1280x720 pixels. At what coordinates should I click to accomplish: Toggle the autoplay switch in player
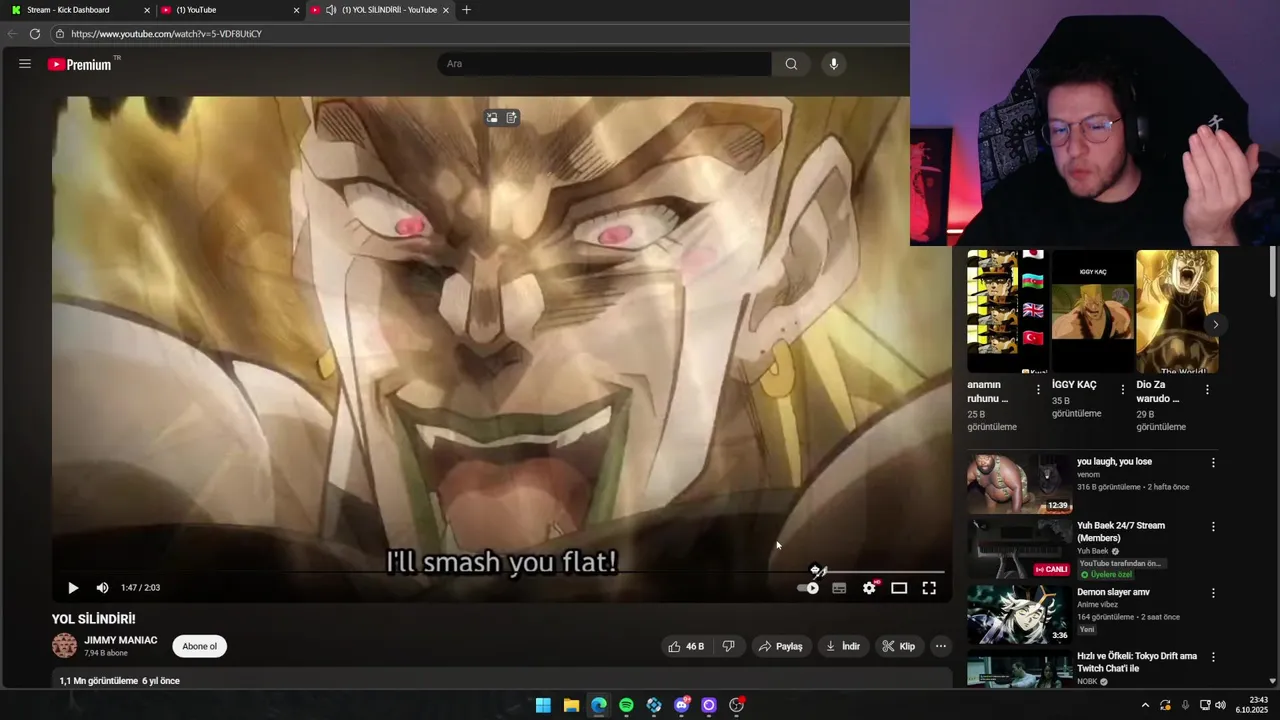click(x=808, y=588)
